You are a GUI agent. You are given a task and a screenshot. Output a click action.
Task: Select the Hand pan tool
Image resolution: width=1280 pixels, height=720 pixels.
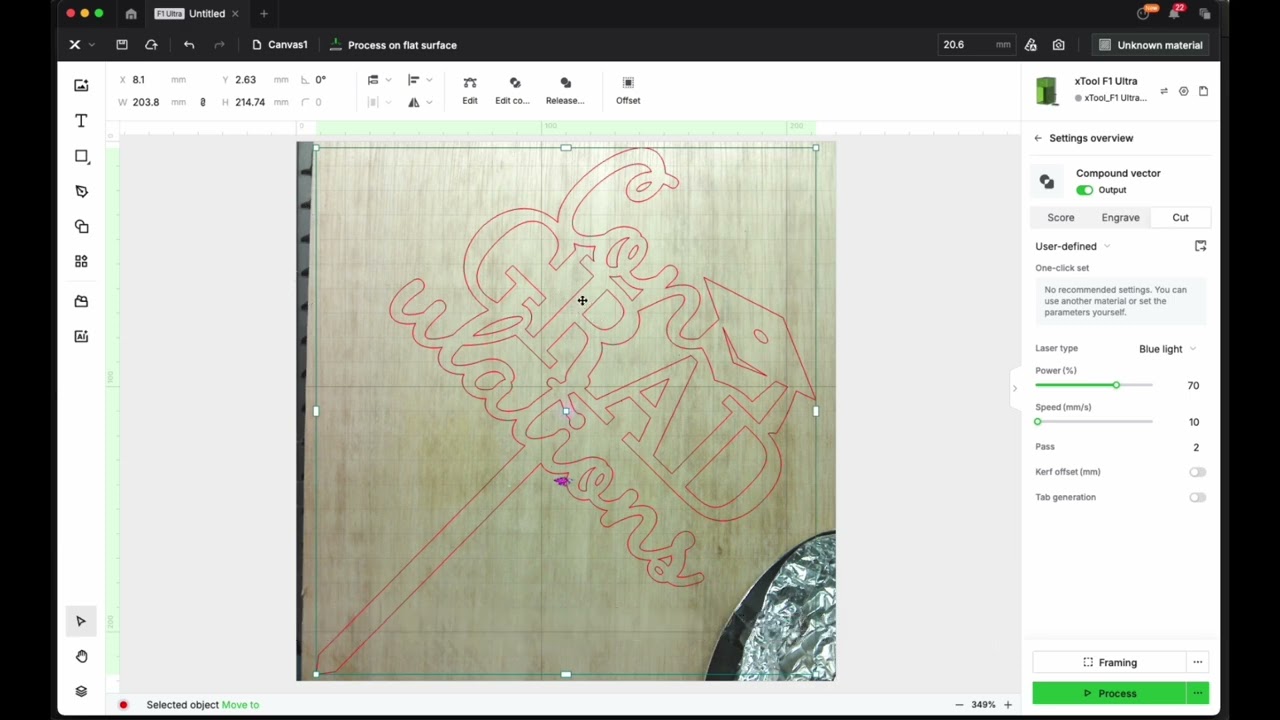(x=81, y=656)
